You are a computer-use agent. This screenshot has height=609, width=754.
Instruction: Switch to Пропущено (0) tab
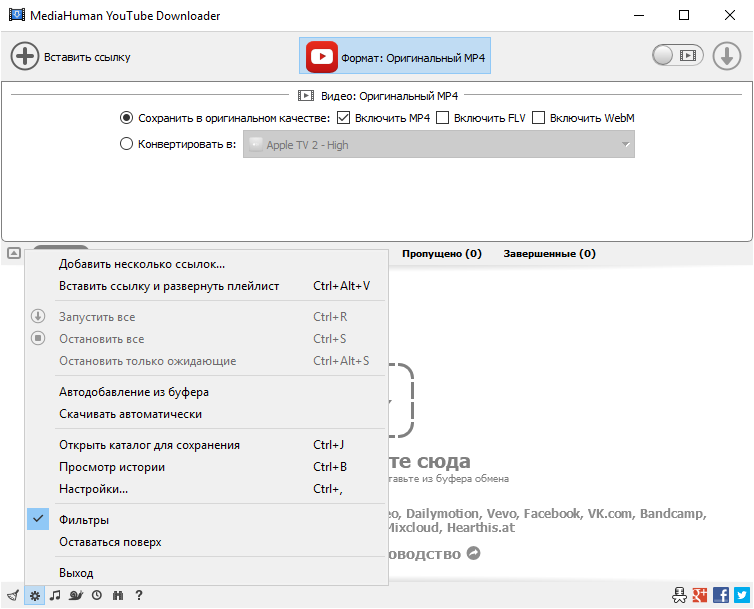pyautogui.click(x=442, y=254)
